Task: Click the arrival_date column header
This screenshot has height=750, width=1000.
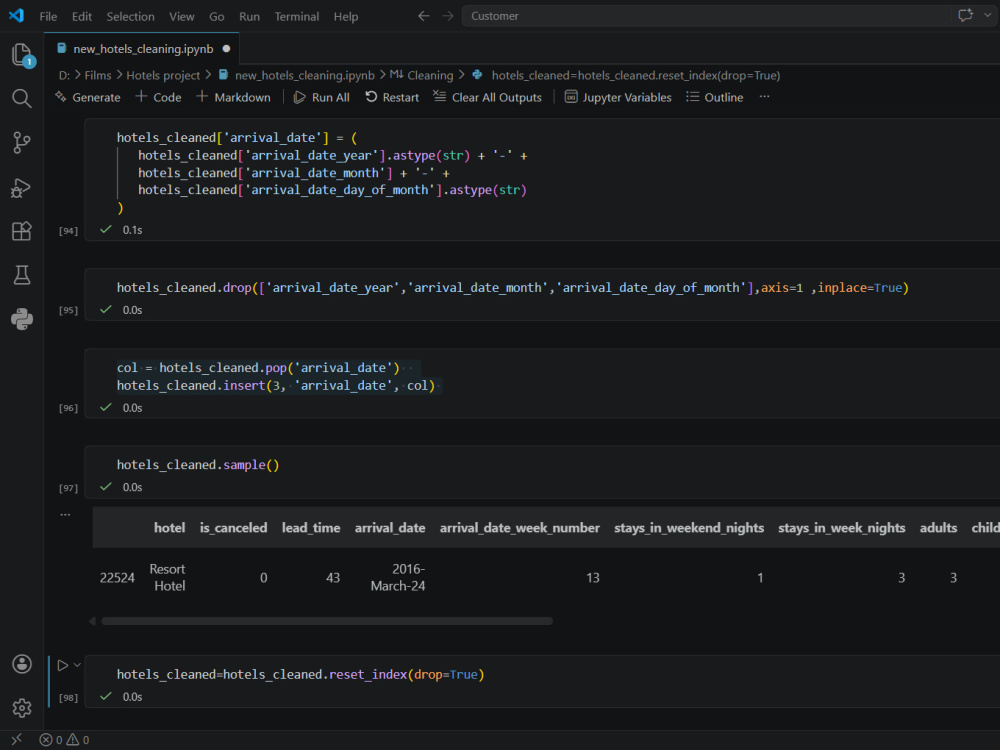Action: (x=390, y=528)
